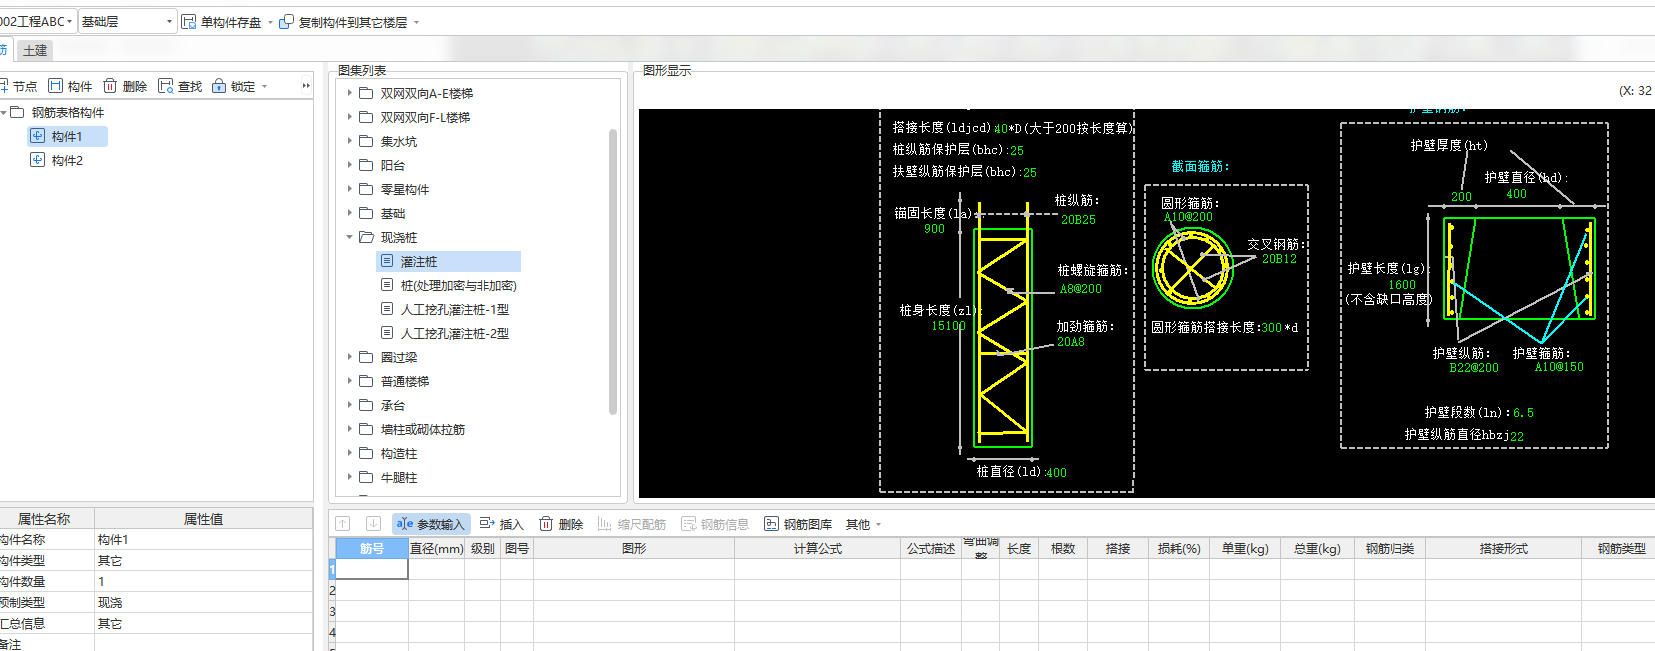Expand the 圈过梁 folder

(349, 357)
